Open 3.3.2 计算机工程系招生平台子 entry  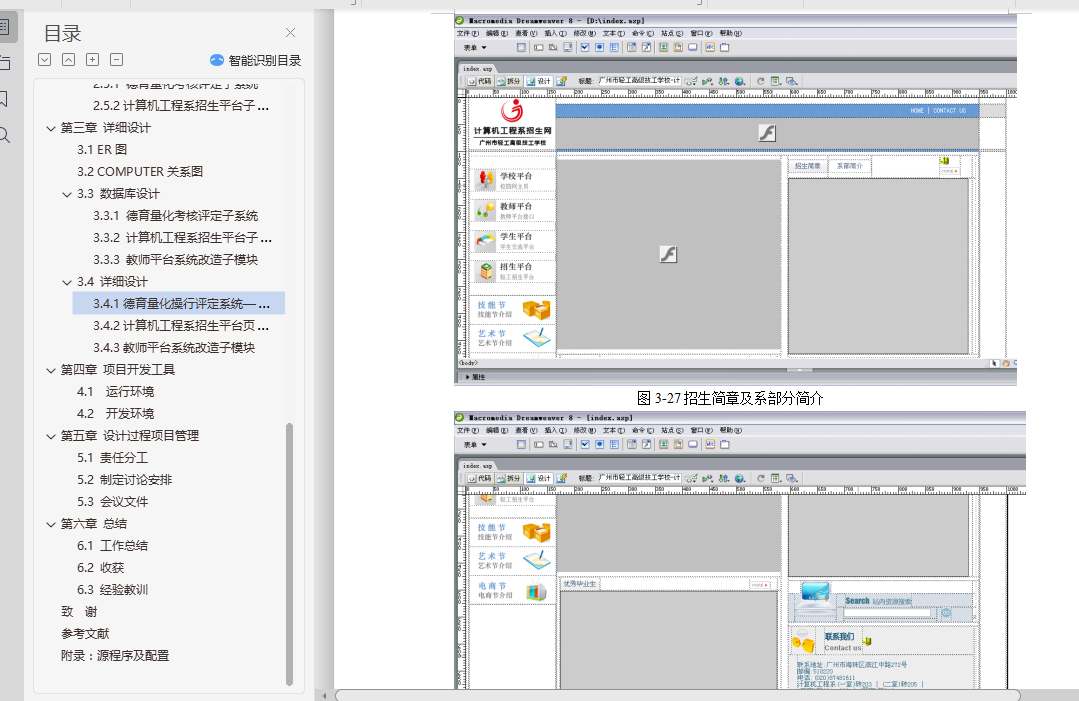point(182,238)
